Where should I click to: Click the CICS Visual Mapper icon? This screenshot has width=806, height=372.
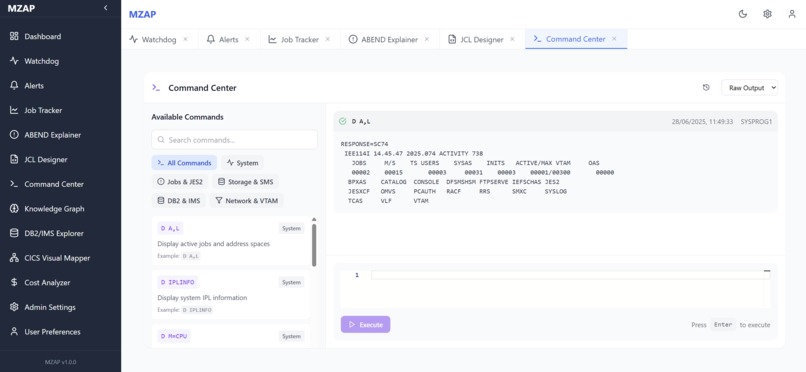click(14, 258)
